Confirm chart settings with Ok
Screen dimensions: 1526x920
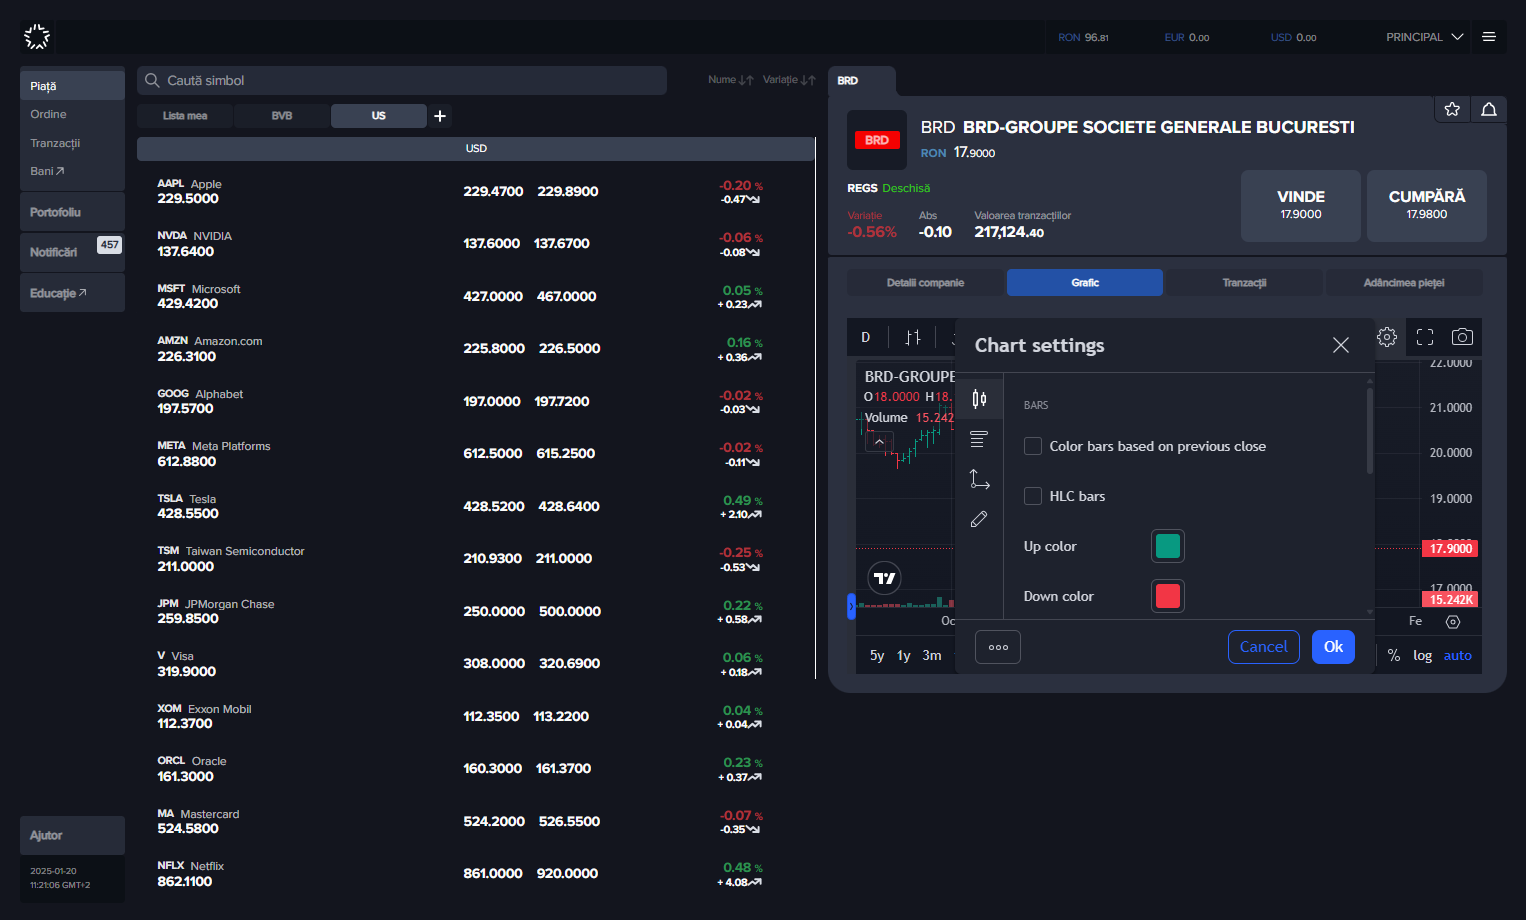tap(1334, 647)
